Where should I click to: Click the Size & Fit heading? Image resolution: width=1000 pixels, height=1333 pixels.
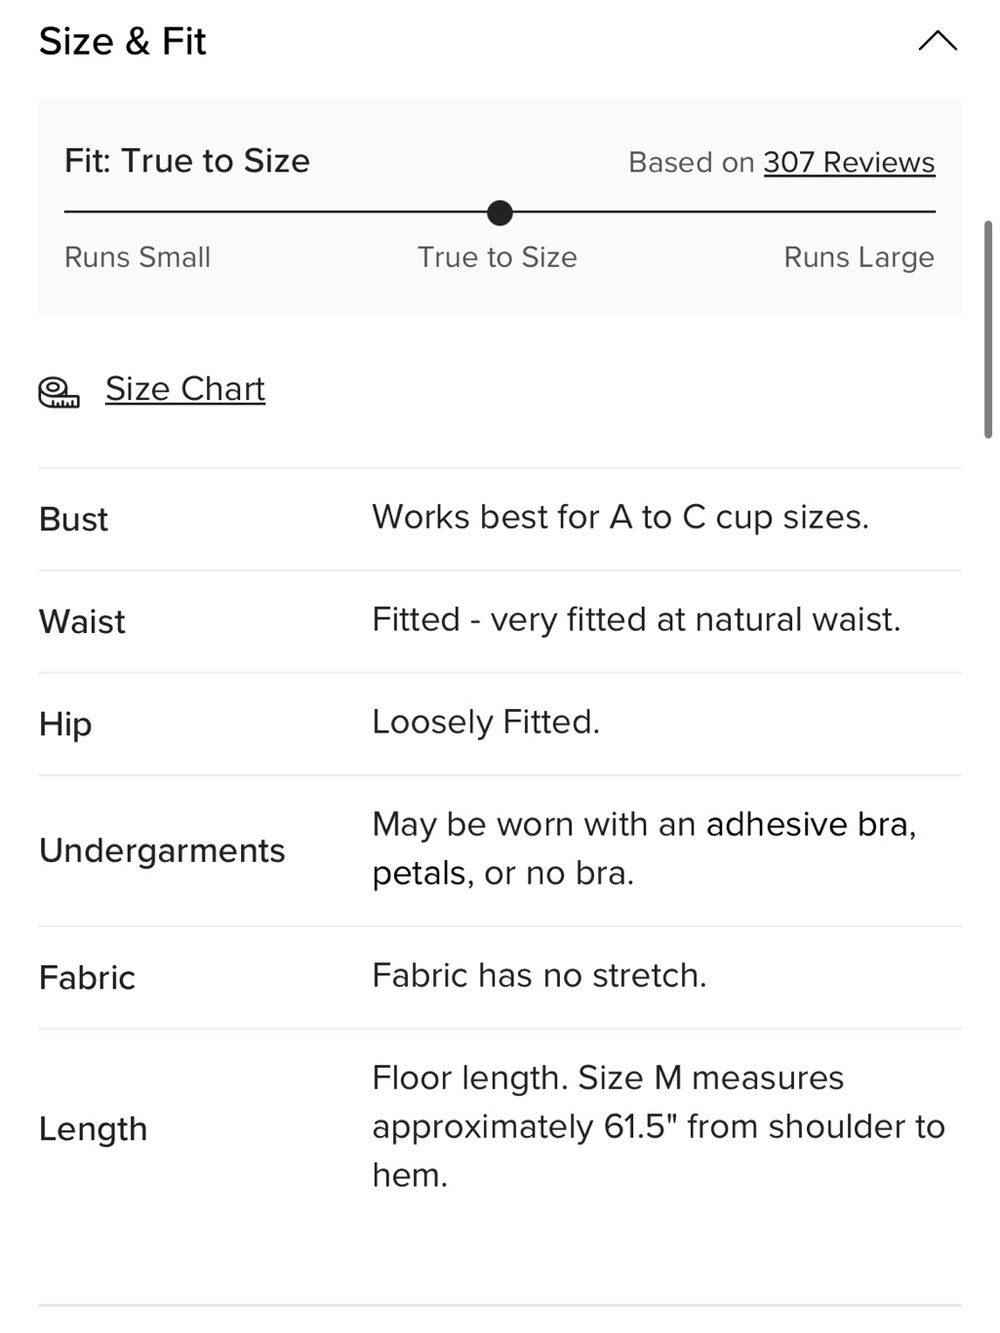122,41
